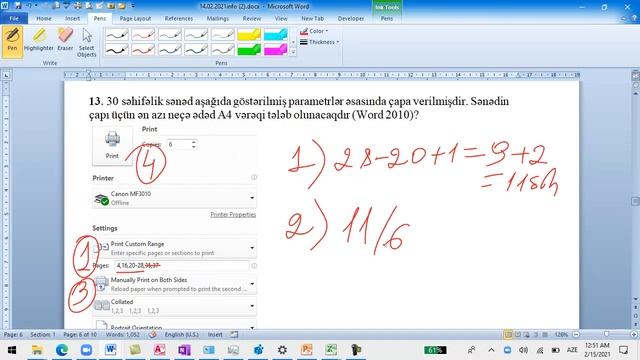This screenshot has height=360, width=640.
Task: Click Save icon in Quick Access Toolbar
Action: coord(18,6)
